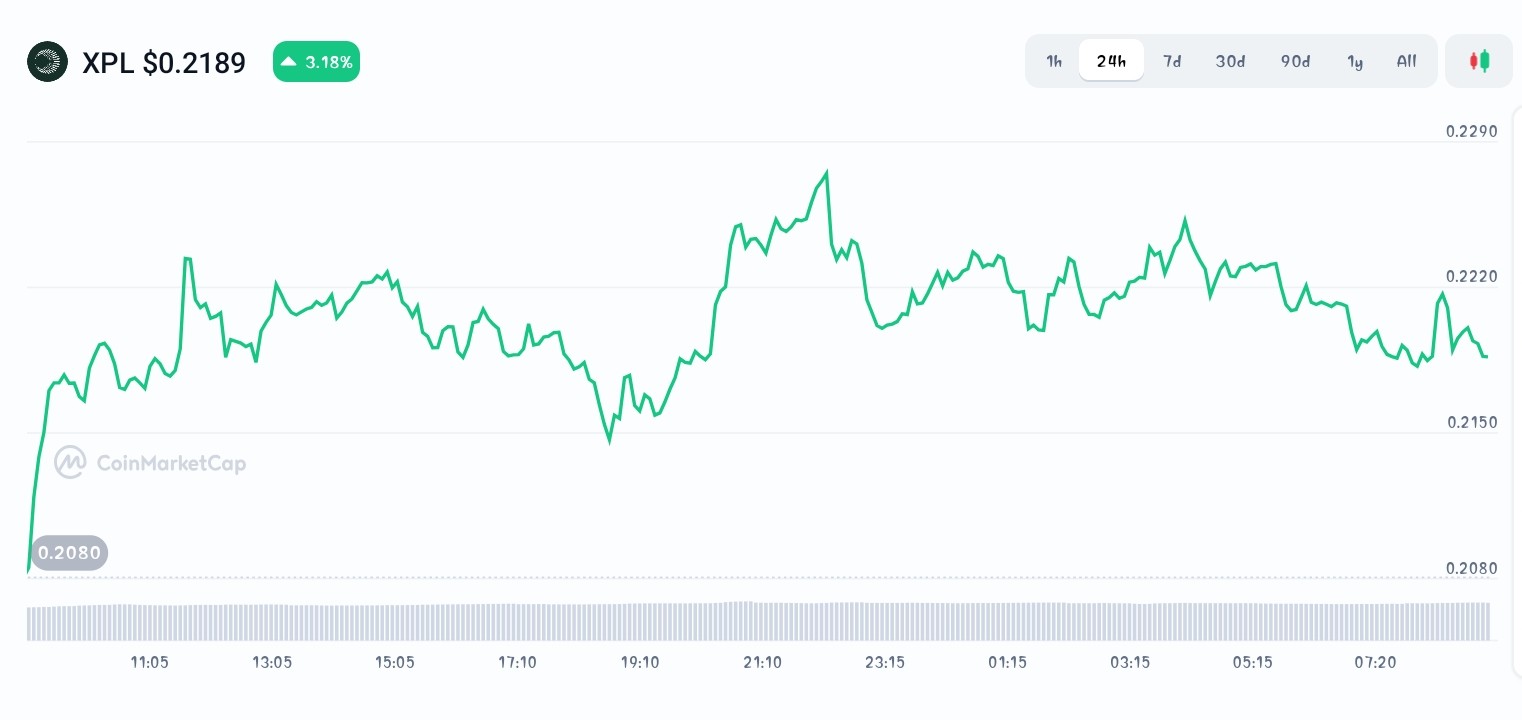This screenshot has height=720, width=1522.
Task: Click the 23:15 time axis label
Action: (x=885, y=662)
